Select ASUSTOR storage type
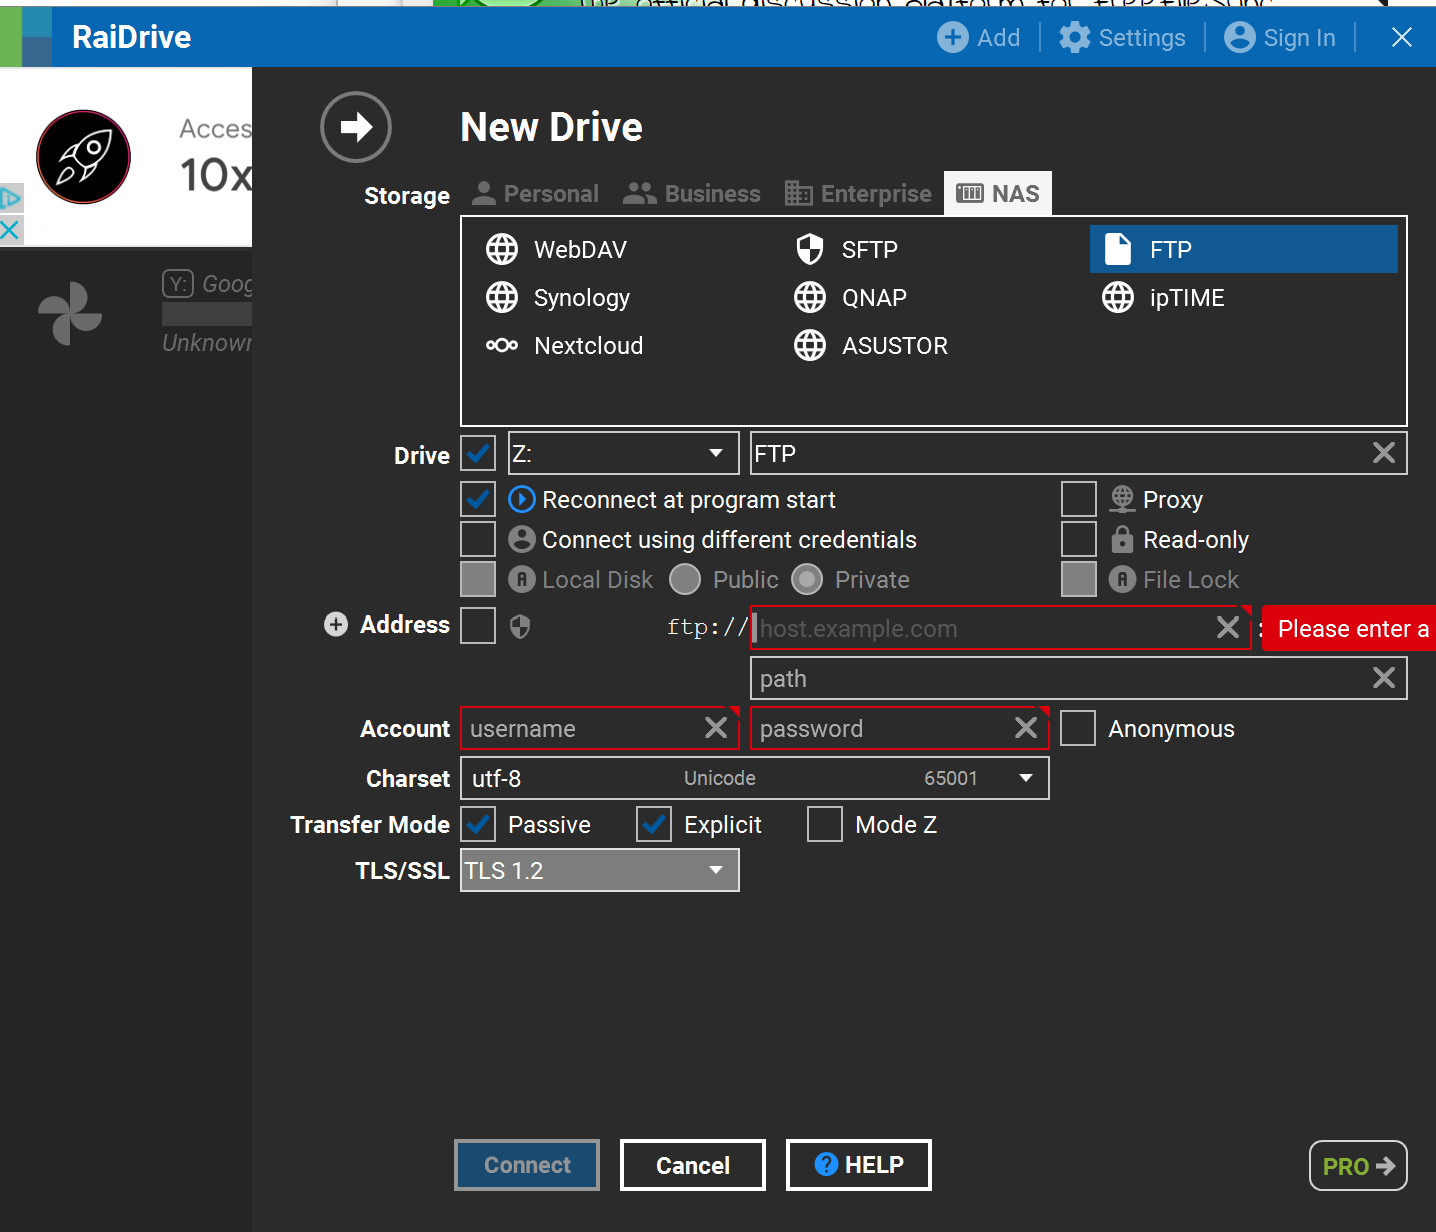The height and width of the screenshot is (1232, 1436). click(870, 345)
